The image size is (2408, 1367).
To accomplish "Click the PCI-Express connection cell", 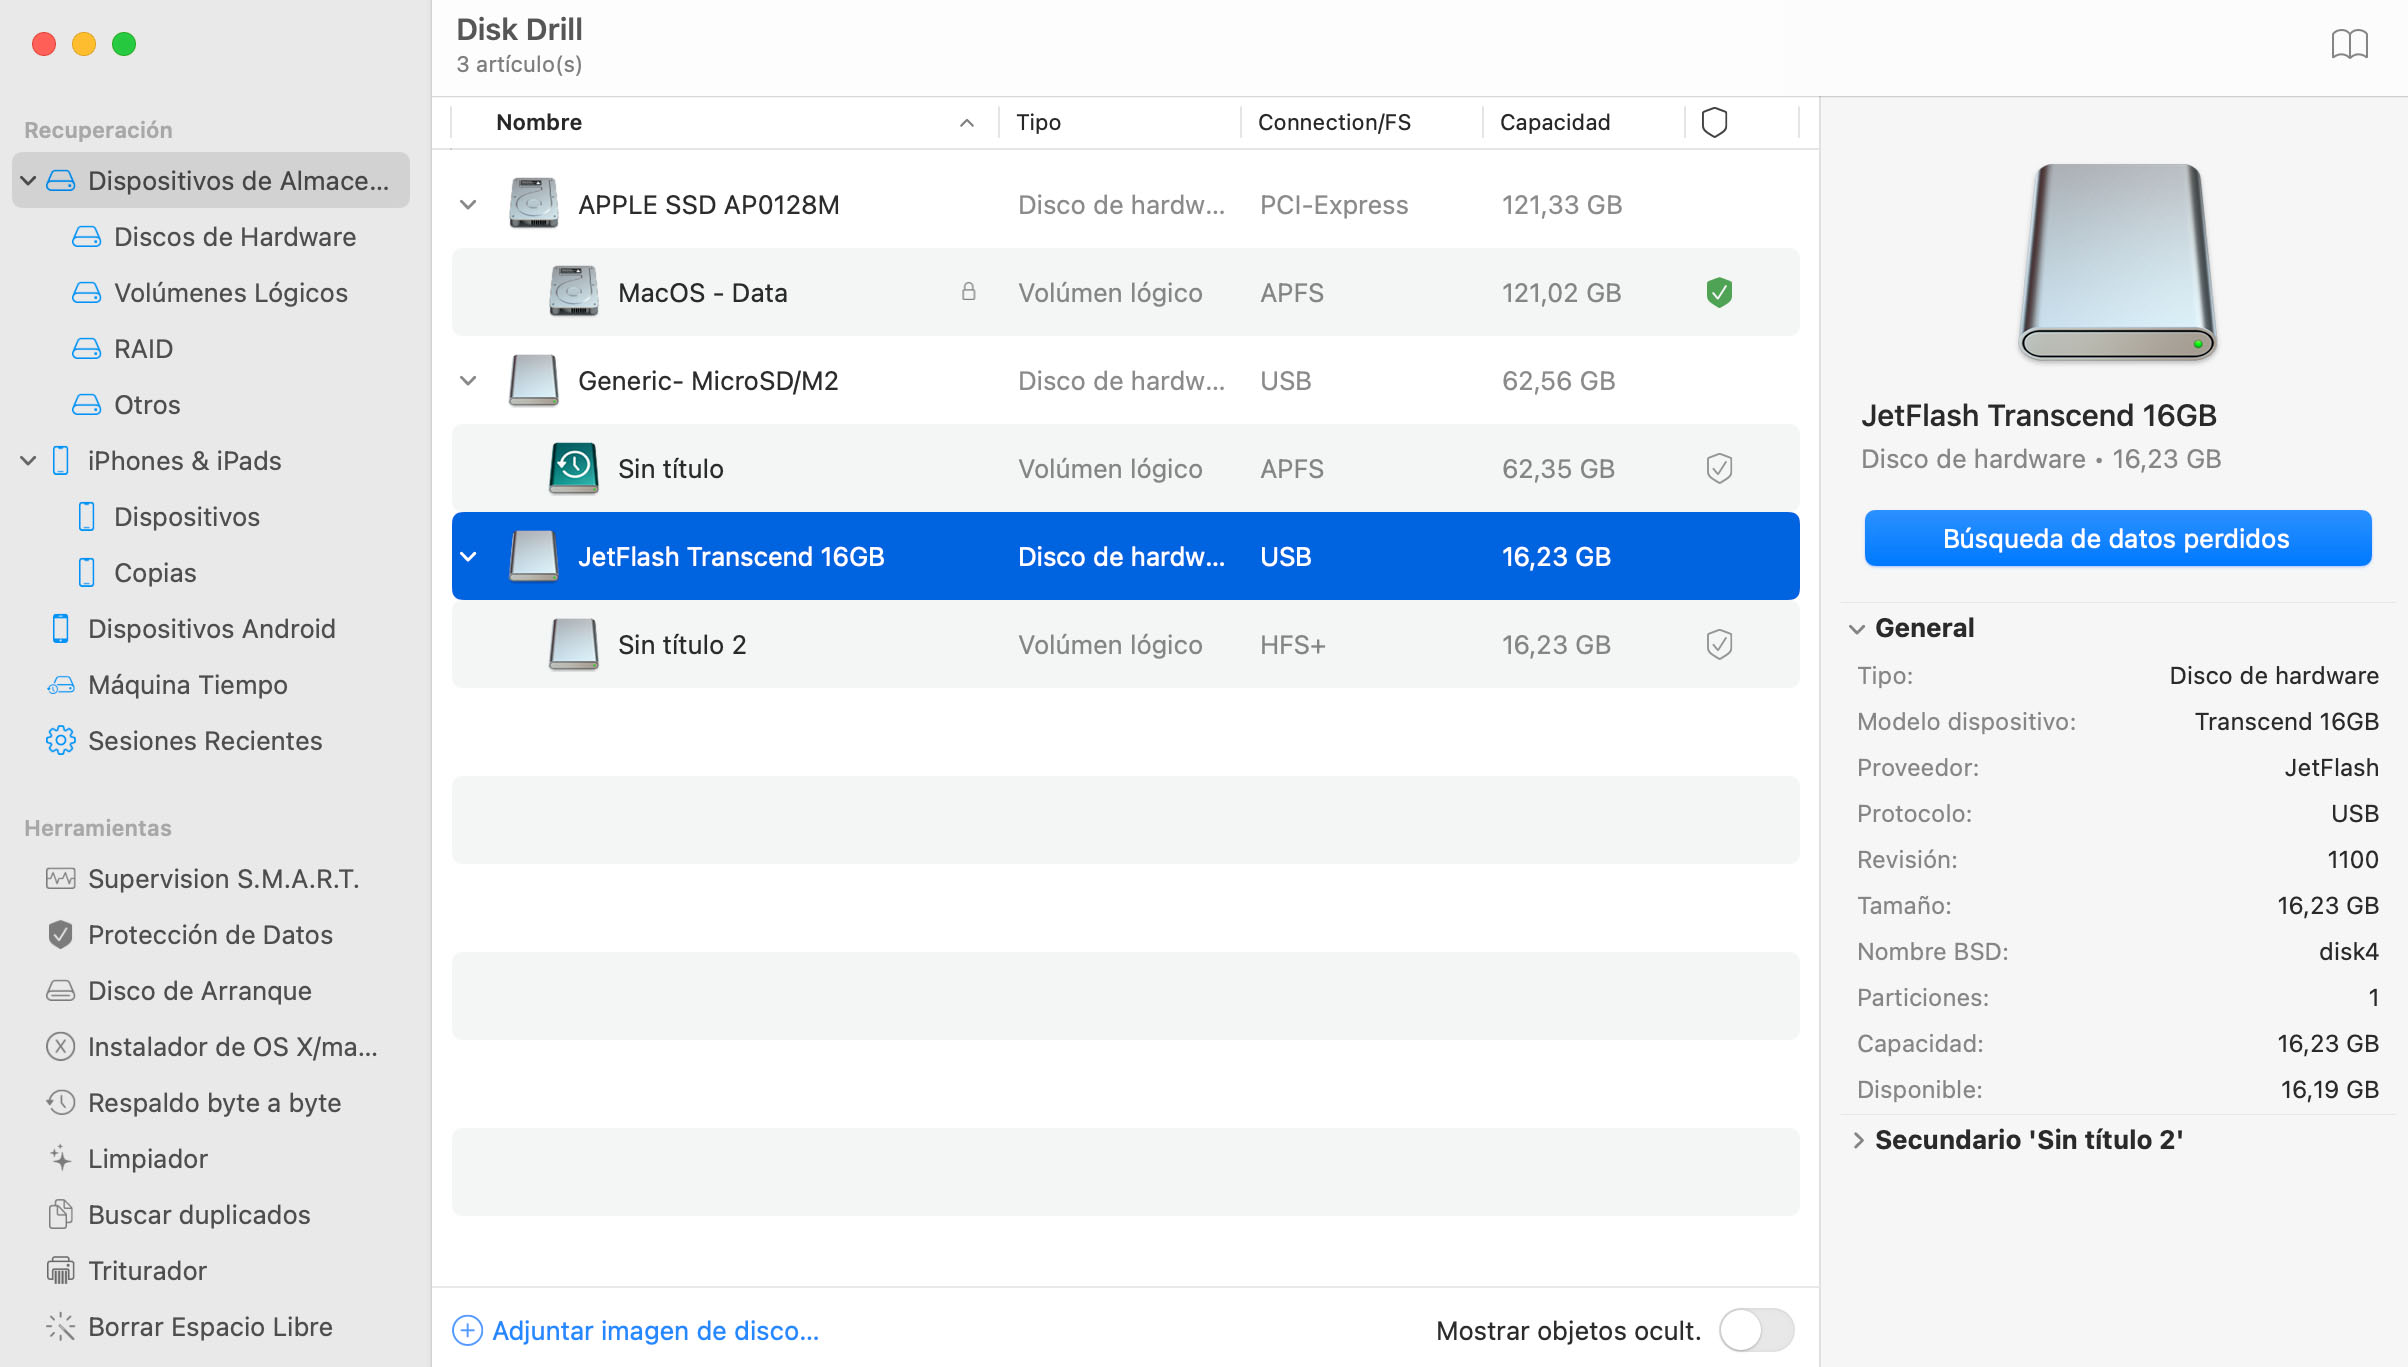I will tap(1334, 205).
